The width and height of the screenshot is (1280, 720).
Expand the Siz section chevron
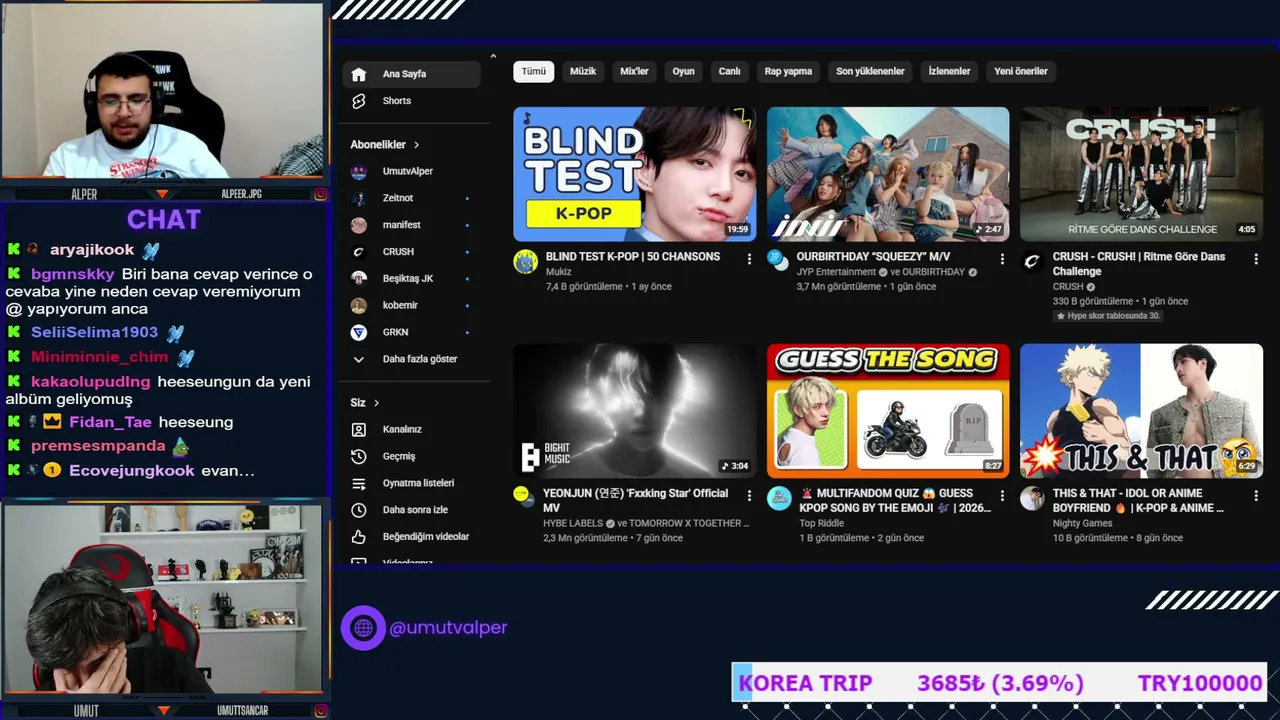pyautogui.click(x=376, y=403)
